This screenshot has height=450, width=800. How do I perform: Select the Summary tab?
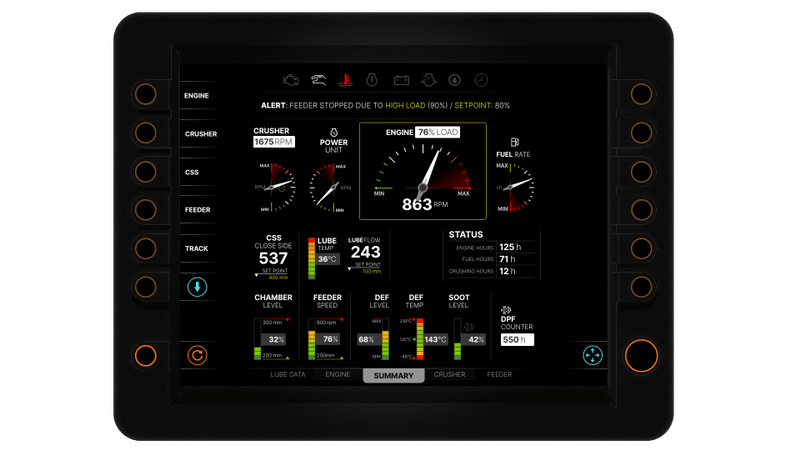point(393,376)
